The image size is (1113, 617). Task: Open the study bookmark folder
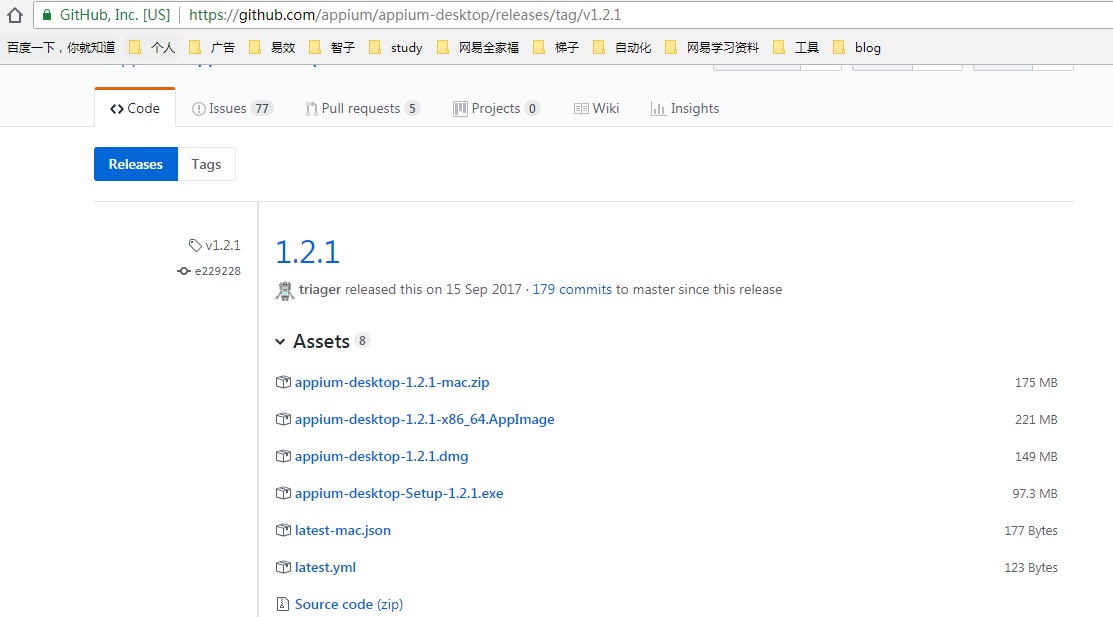coord(395,48)
